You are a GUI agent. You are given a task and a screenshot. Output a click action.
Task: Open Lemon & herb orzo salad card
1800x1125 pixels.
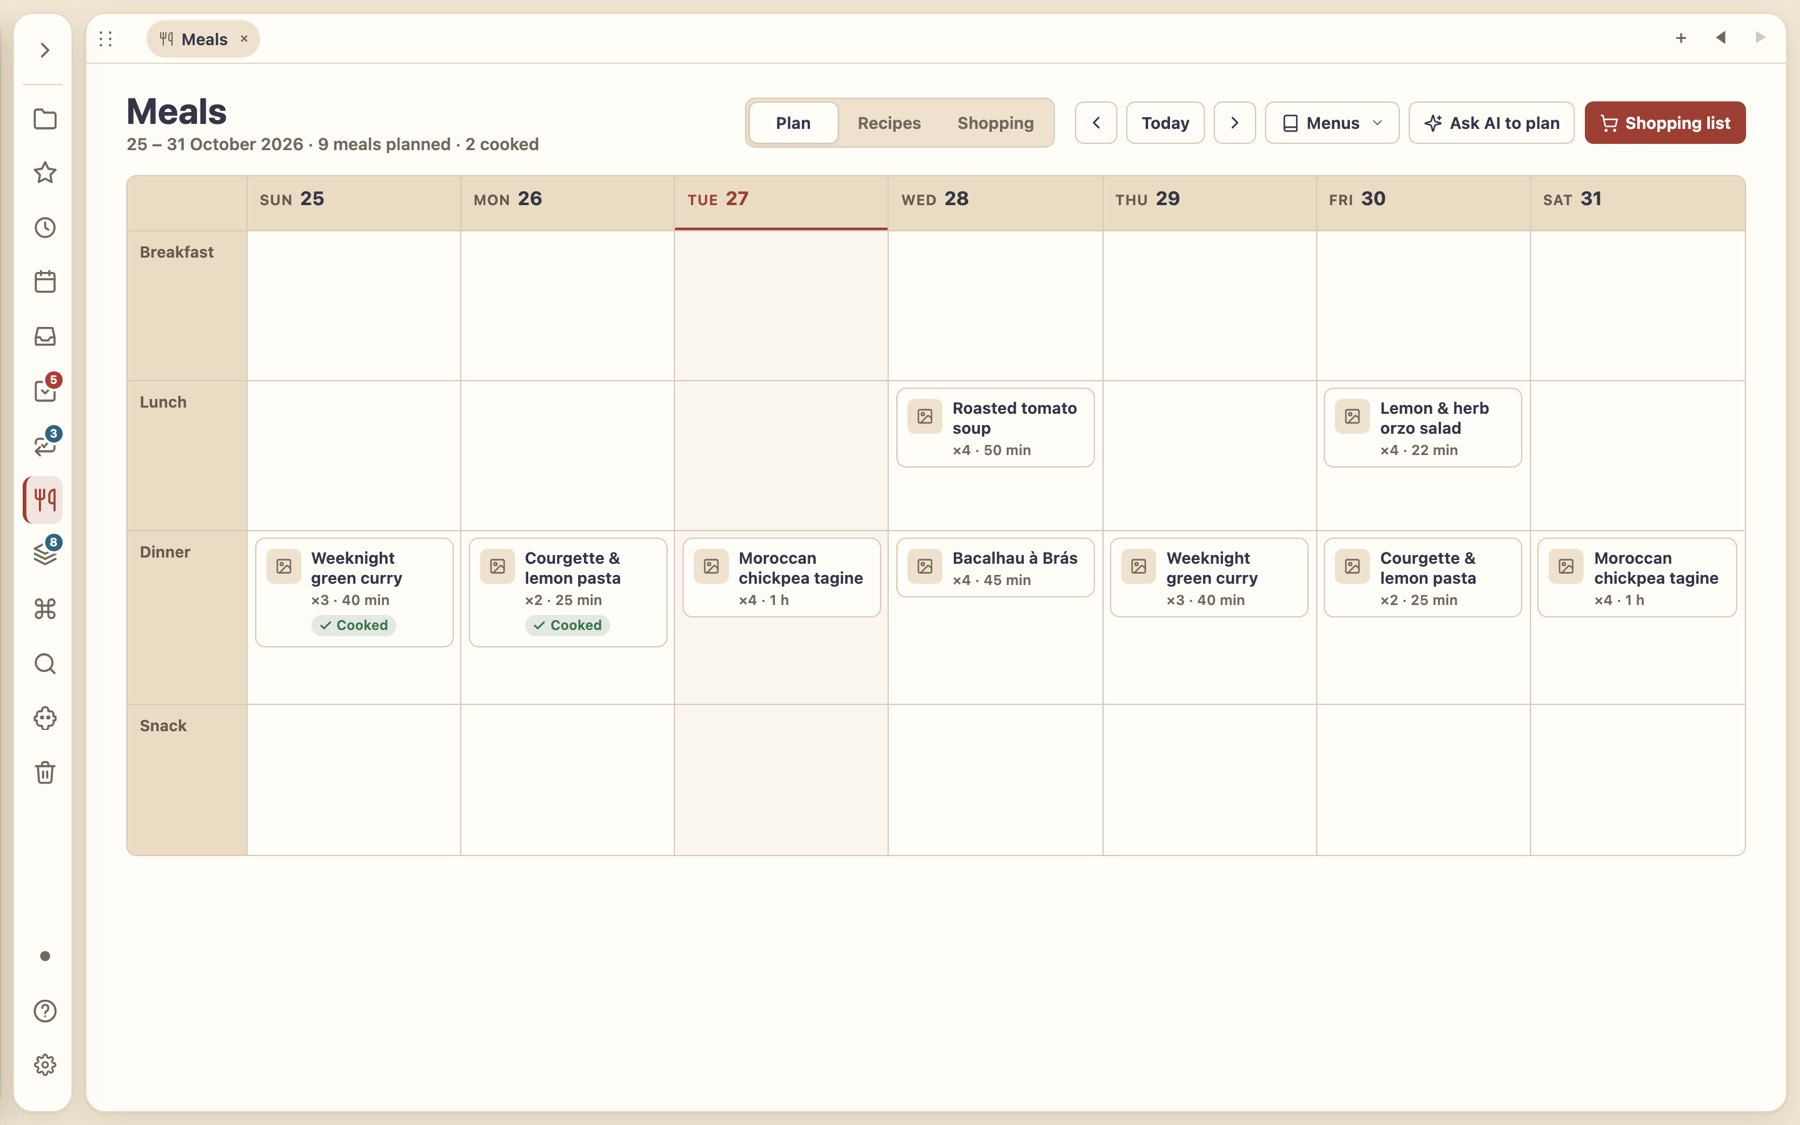(1422, 428)
